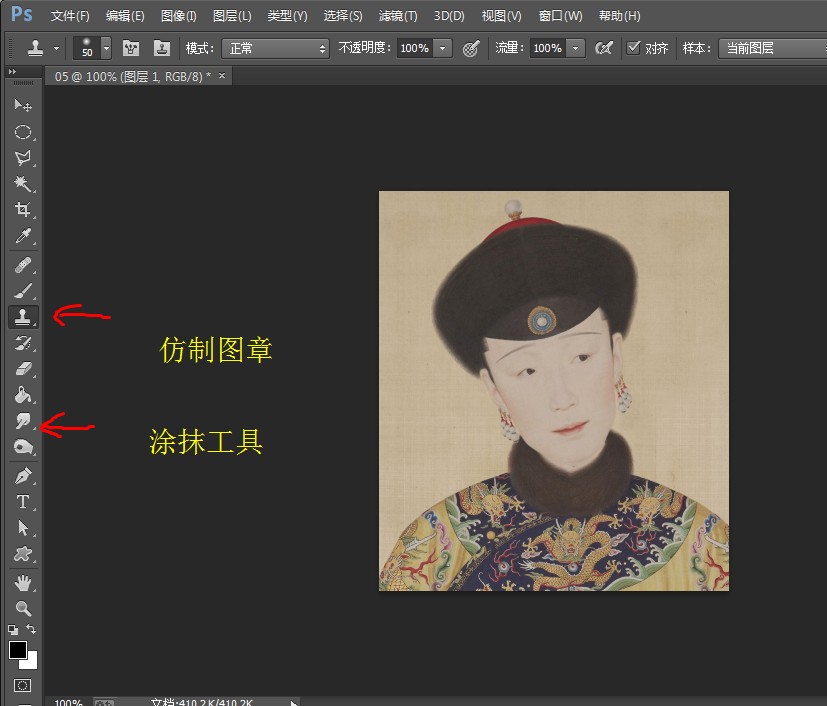Expand the collapsed tools panel
The height and width of the screenshot is (706, 827).
coord(12,71)
